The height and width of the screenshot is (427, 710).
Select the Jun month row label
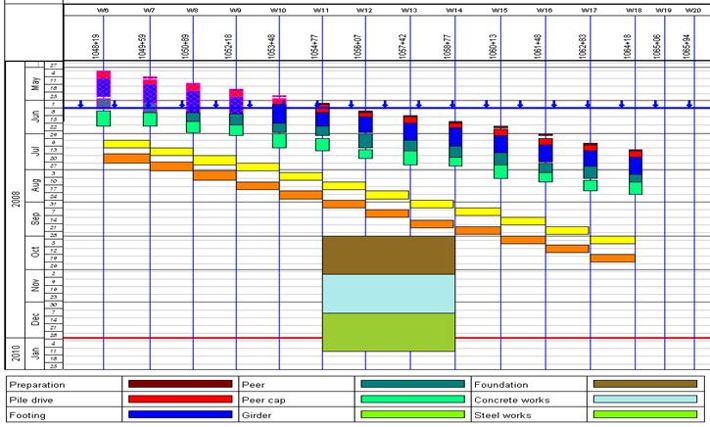point(35,116)
